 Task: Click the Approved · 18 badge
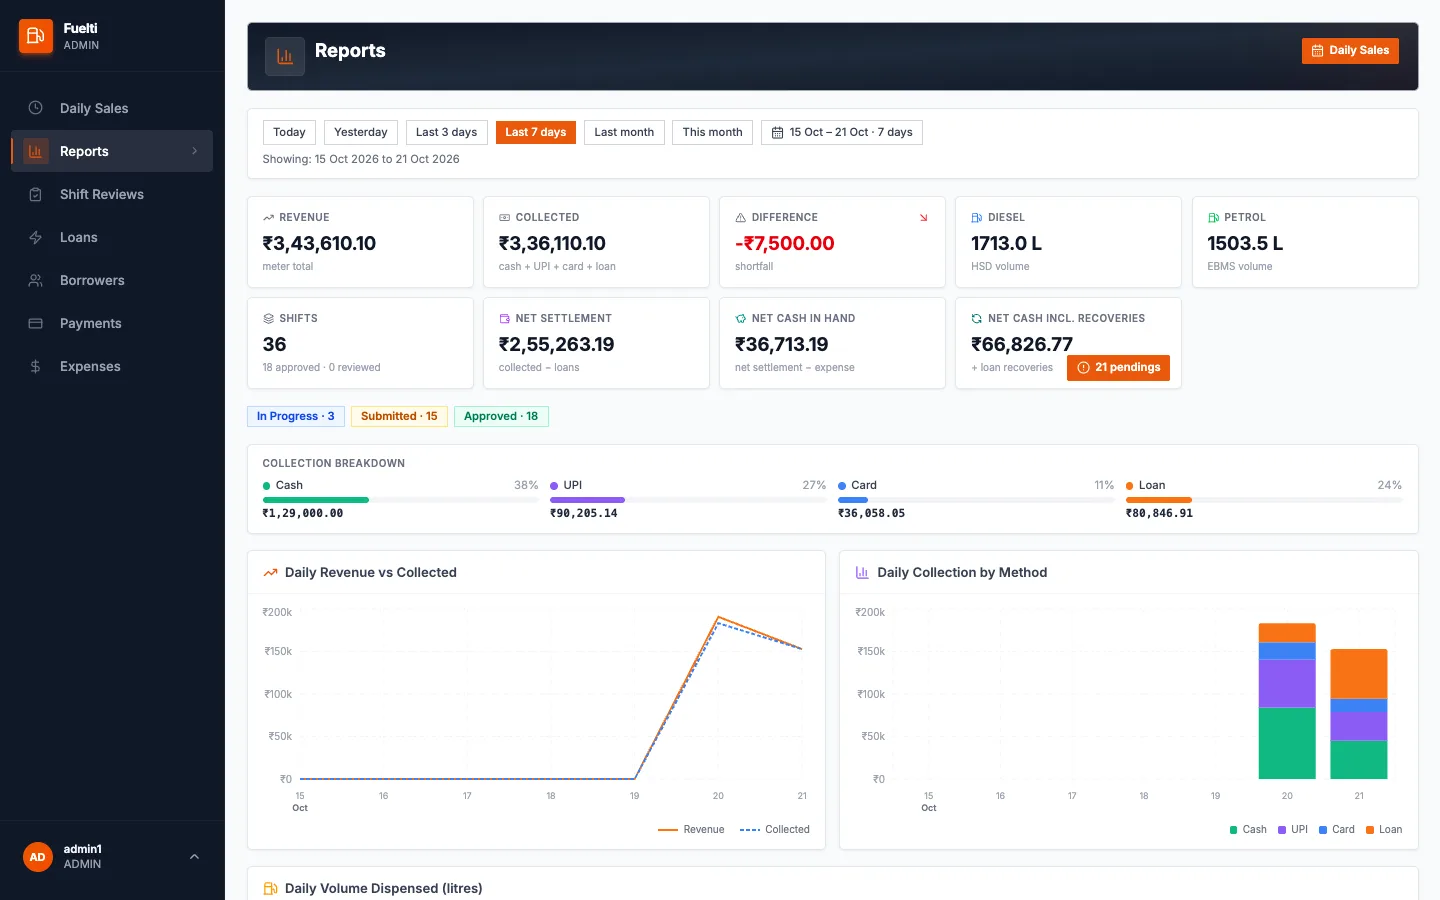coord(501,416)
